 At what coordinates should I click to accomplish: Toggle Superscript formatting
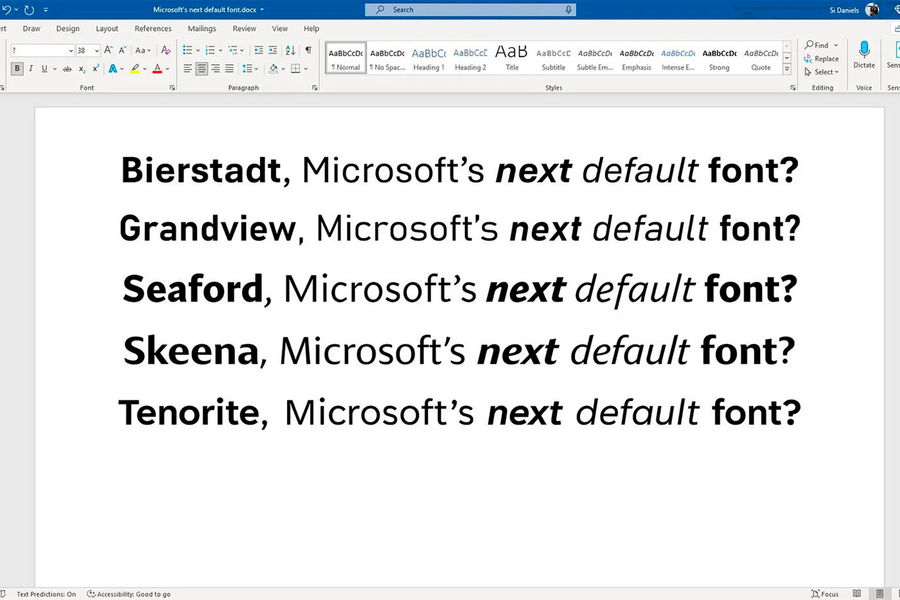pyautogui.click(x=95, y=69)
